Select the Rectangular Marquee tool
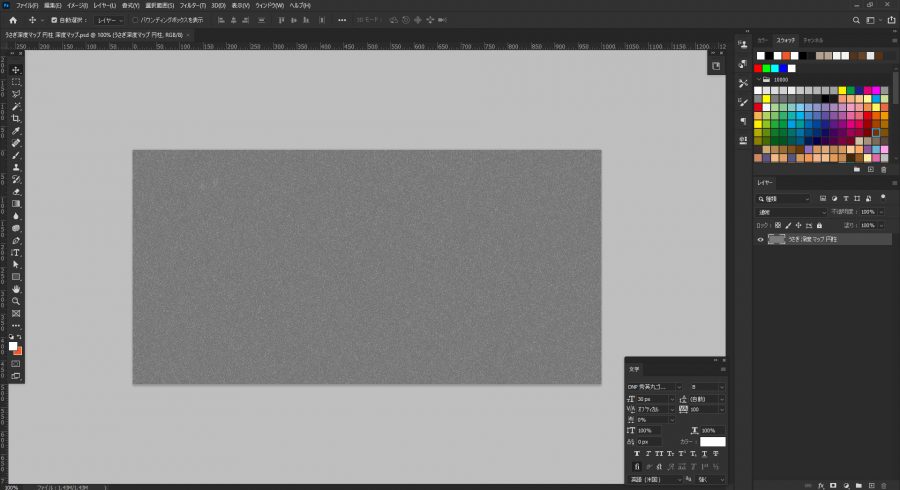 click(16, 82)
